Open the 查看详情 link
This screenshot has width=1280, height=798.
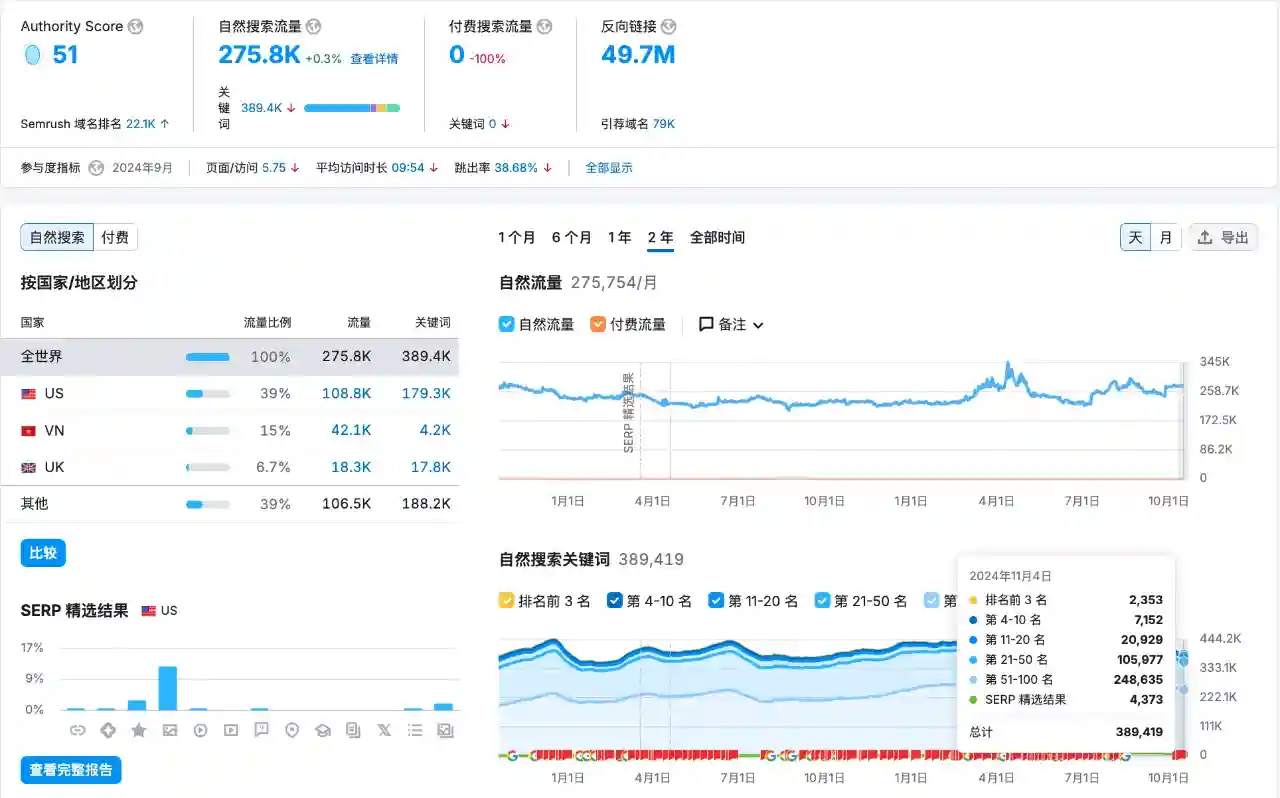[374, 59]
